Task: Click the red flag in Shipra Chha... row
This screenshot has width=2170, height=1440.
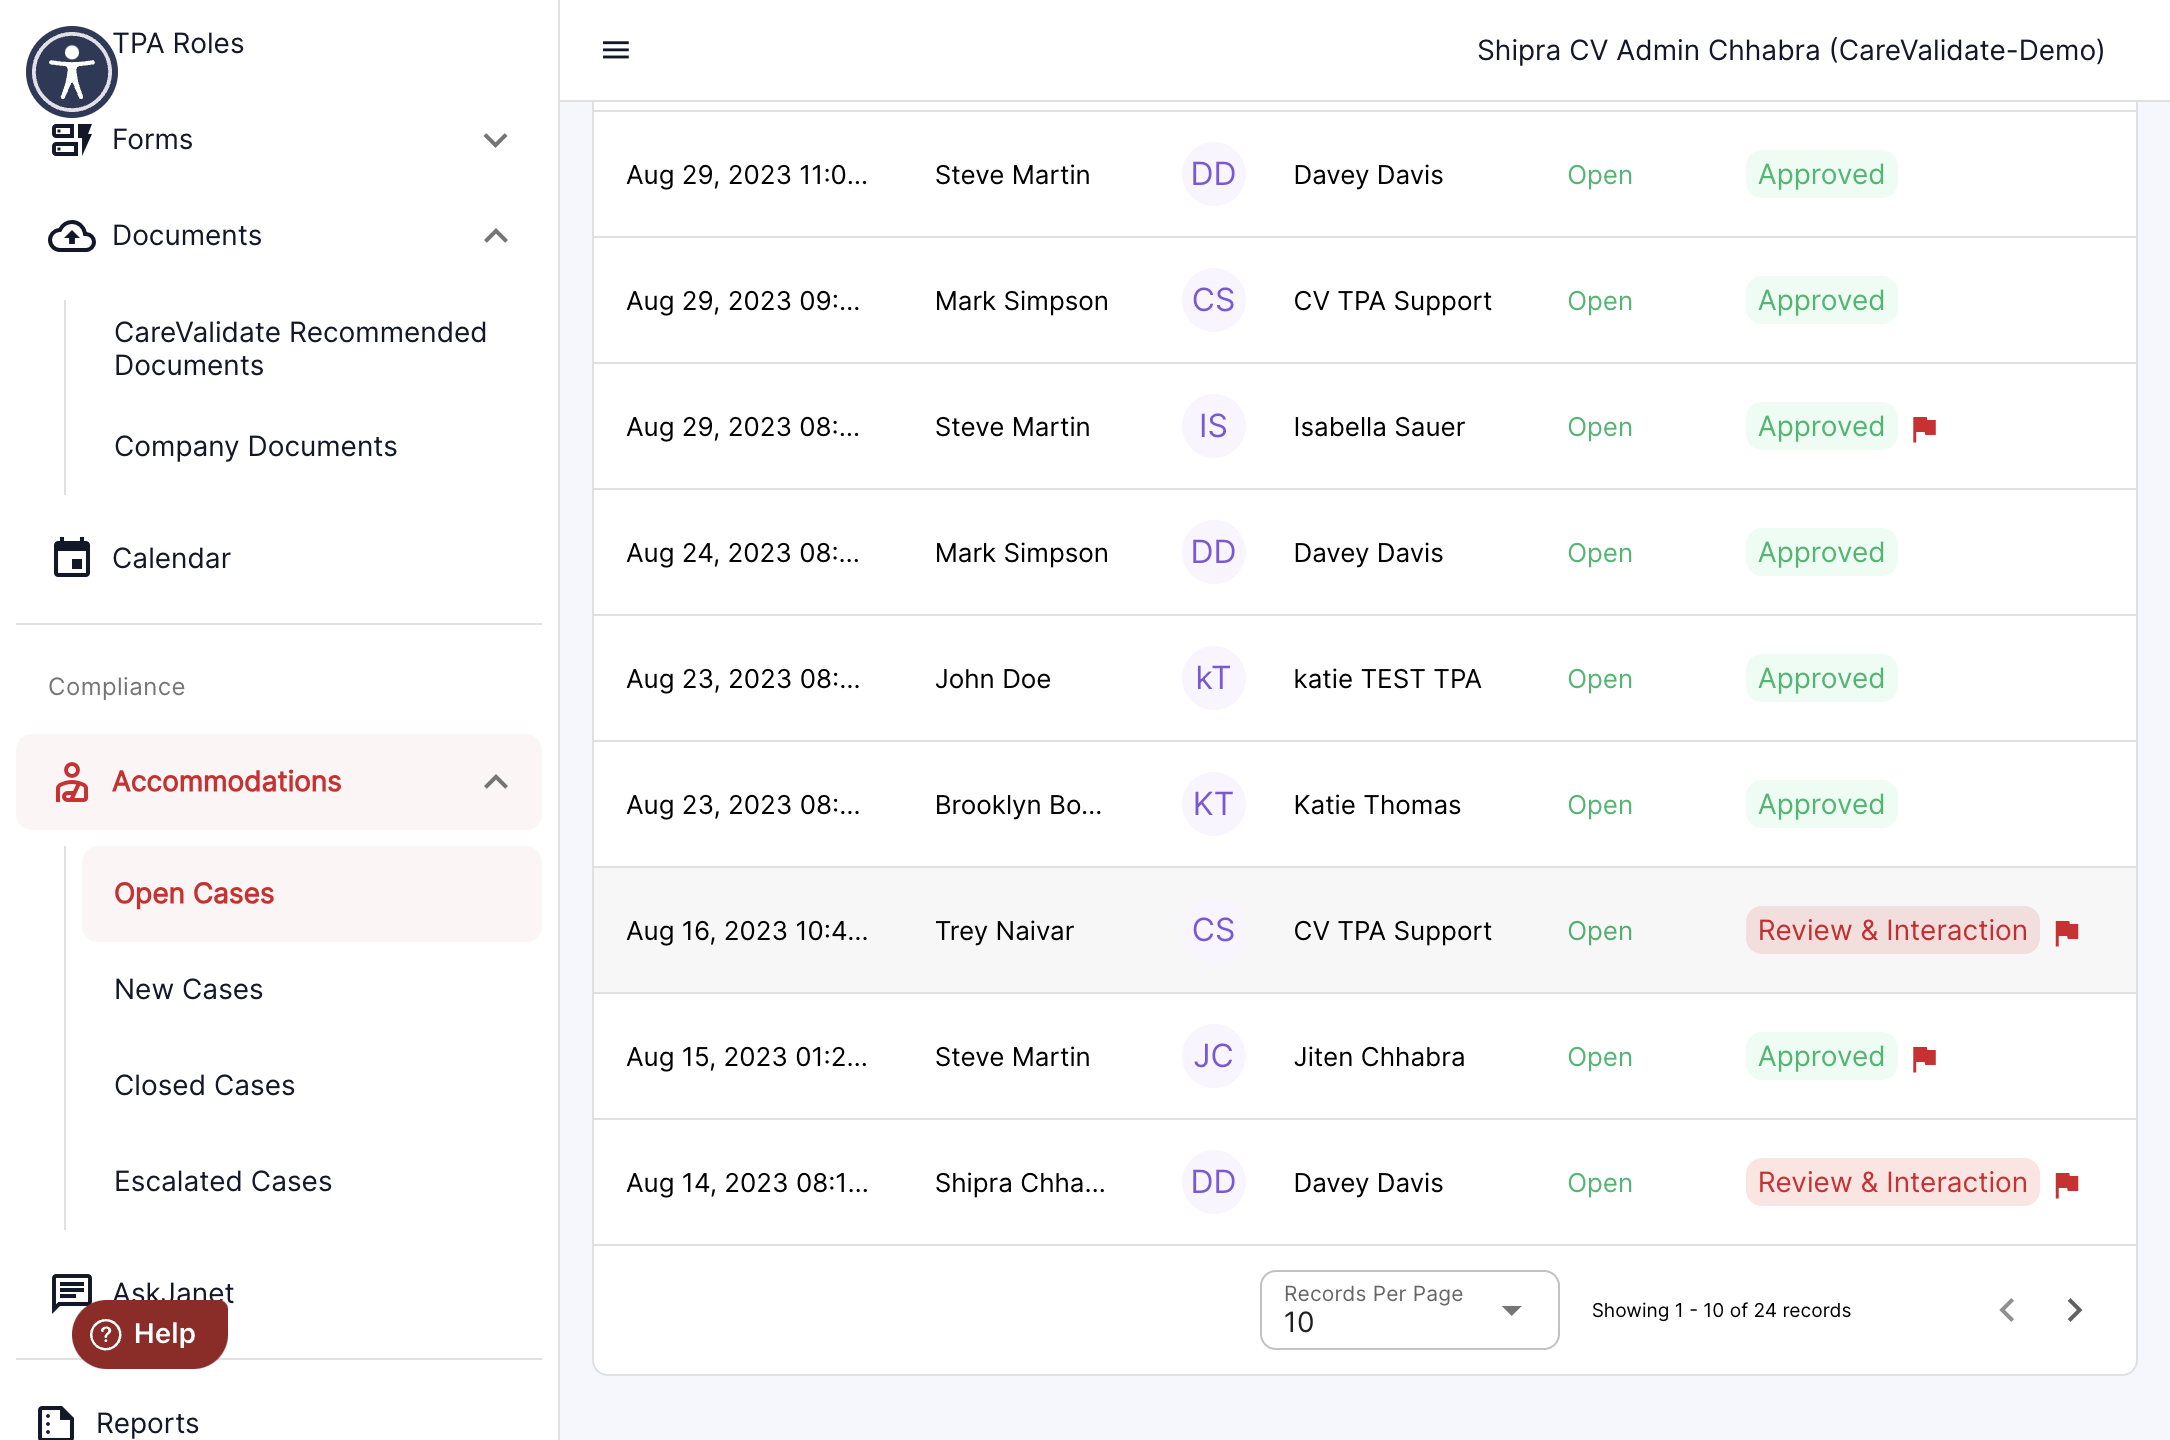Action: click(2066, 1184)
